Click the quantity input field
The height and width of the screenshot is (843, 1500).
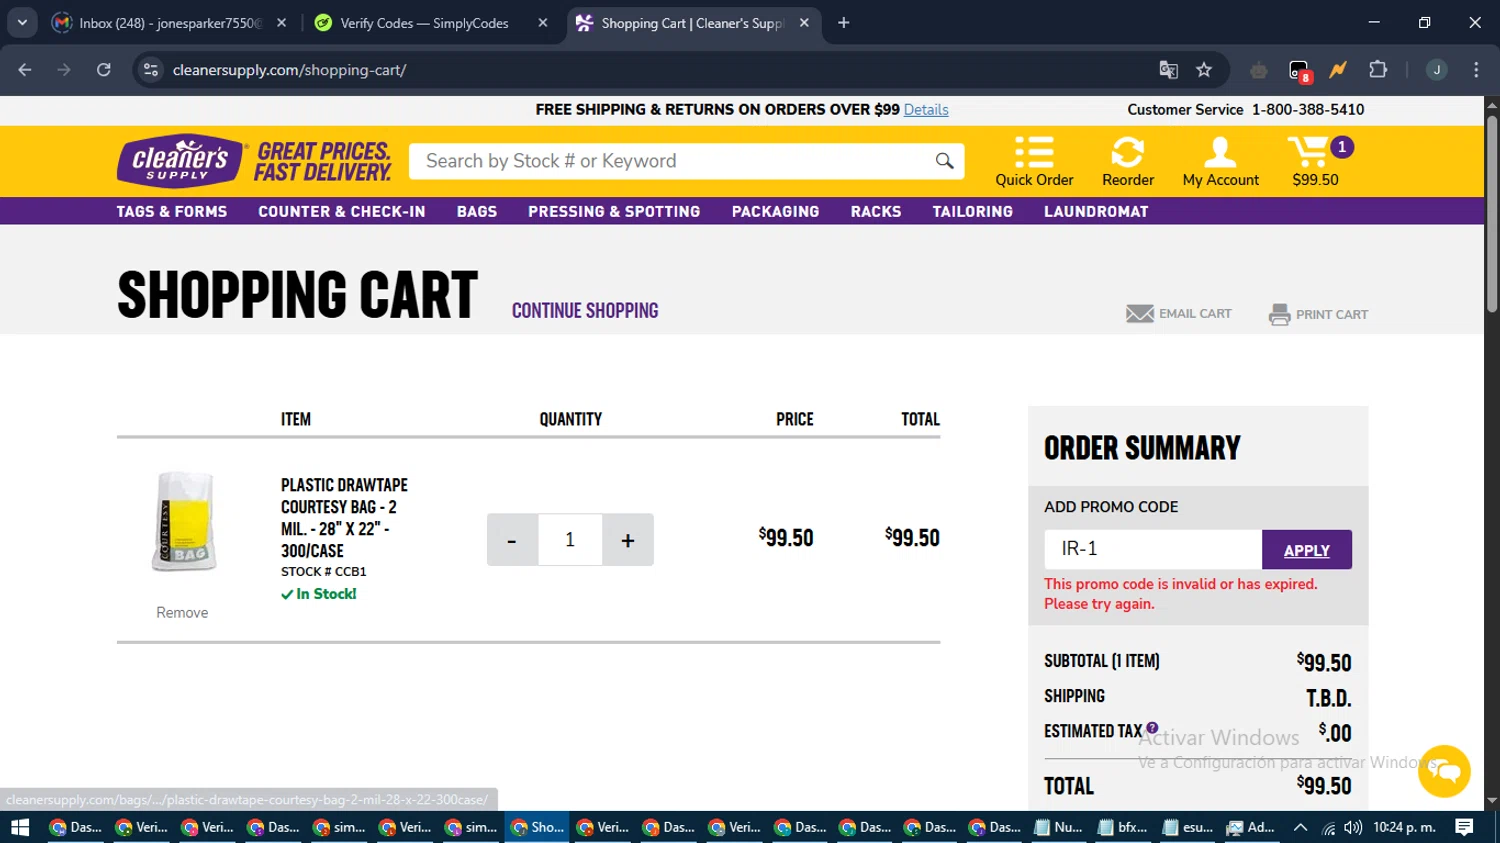coord(570,540)
